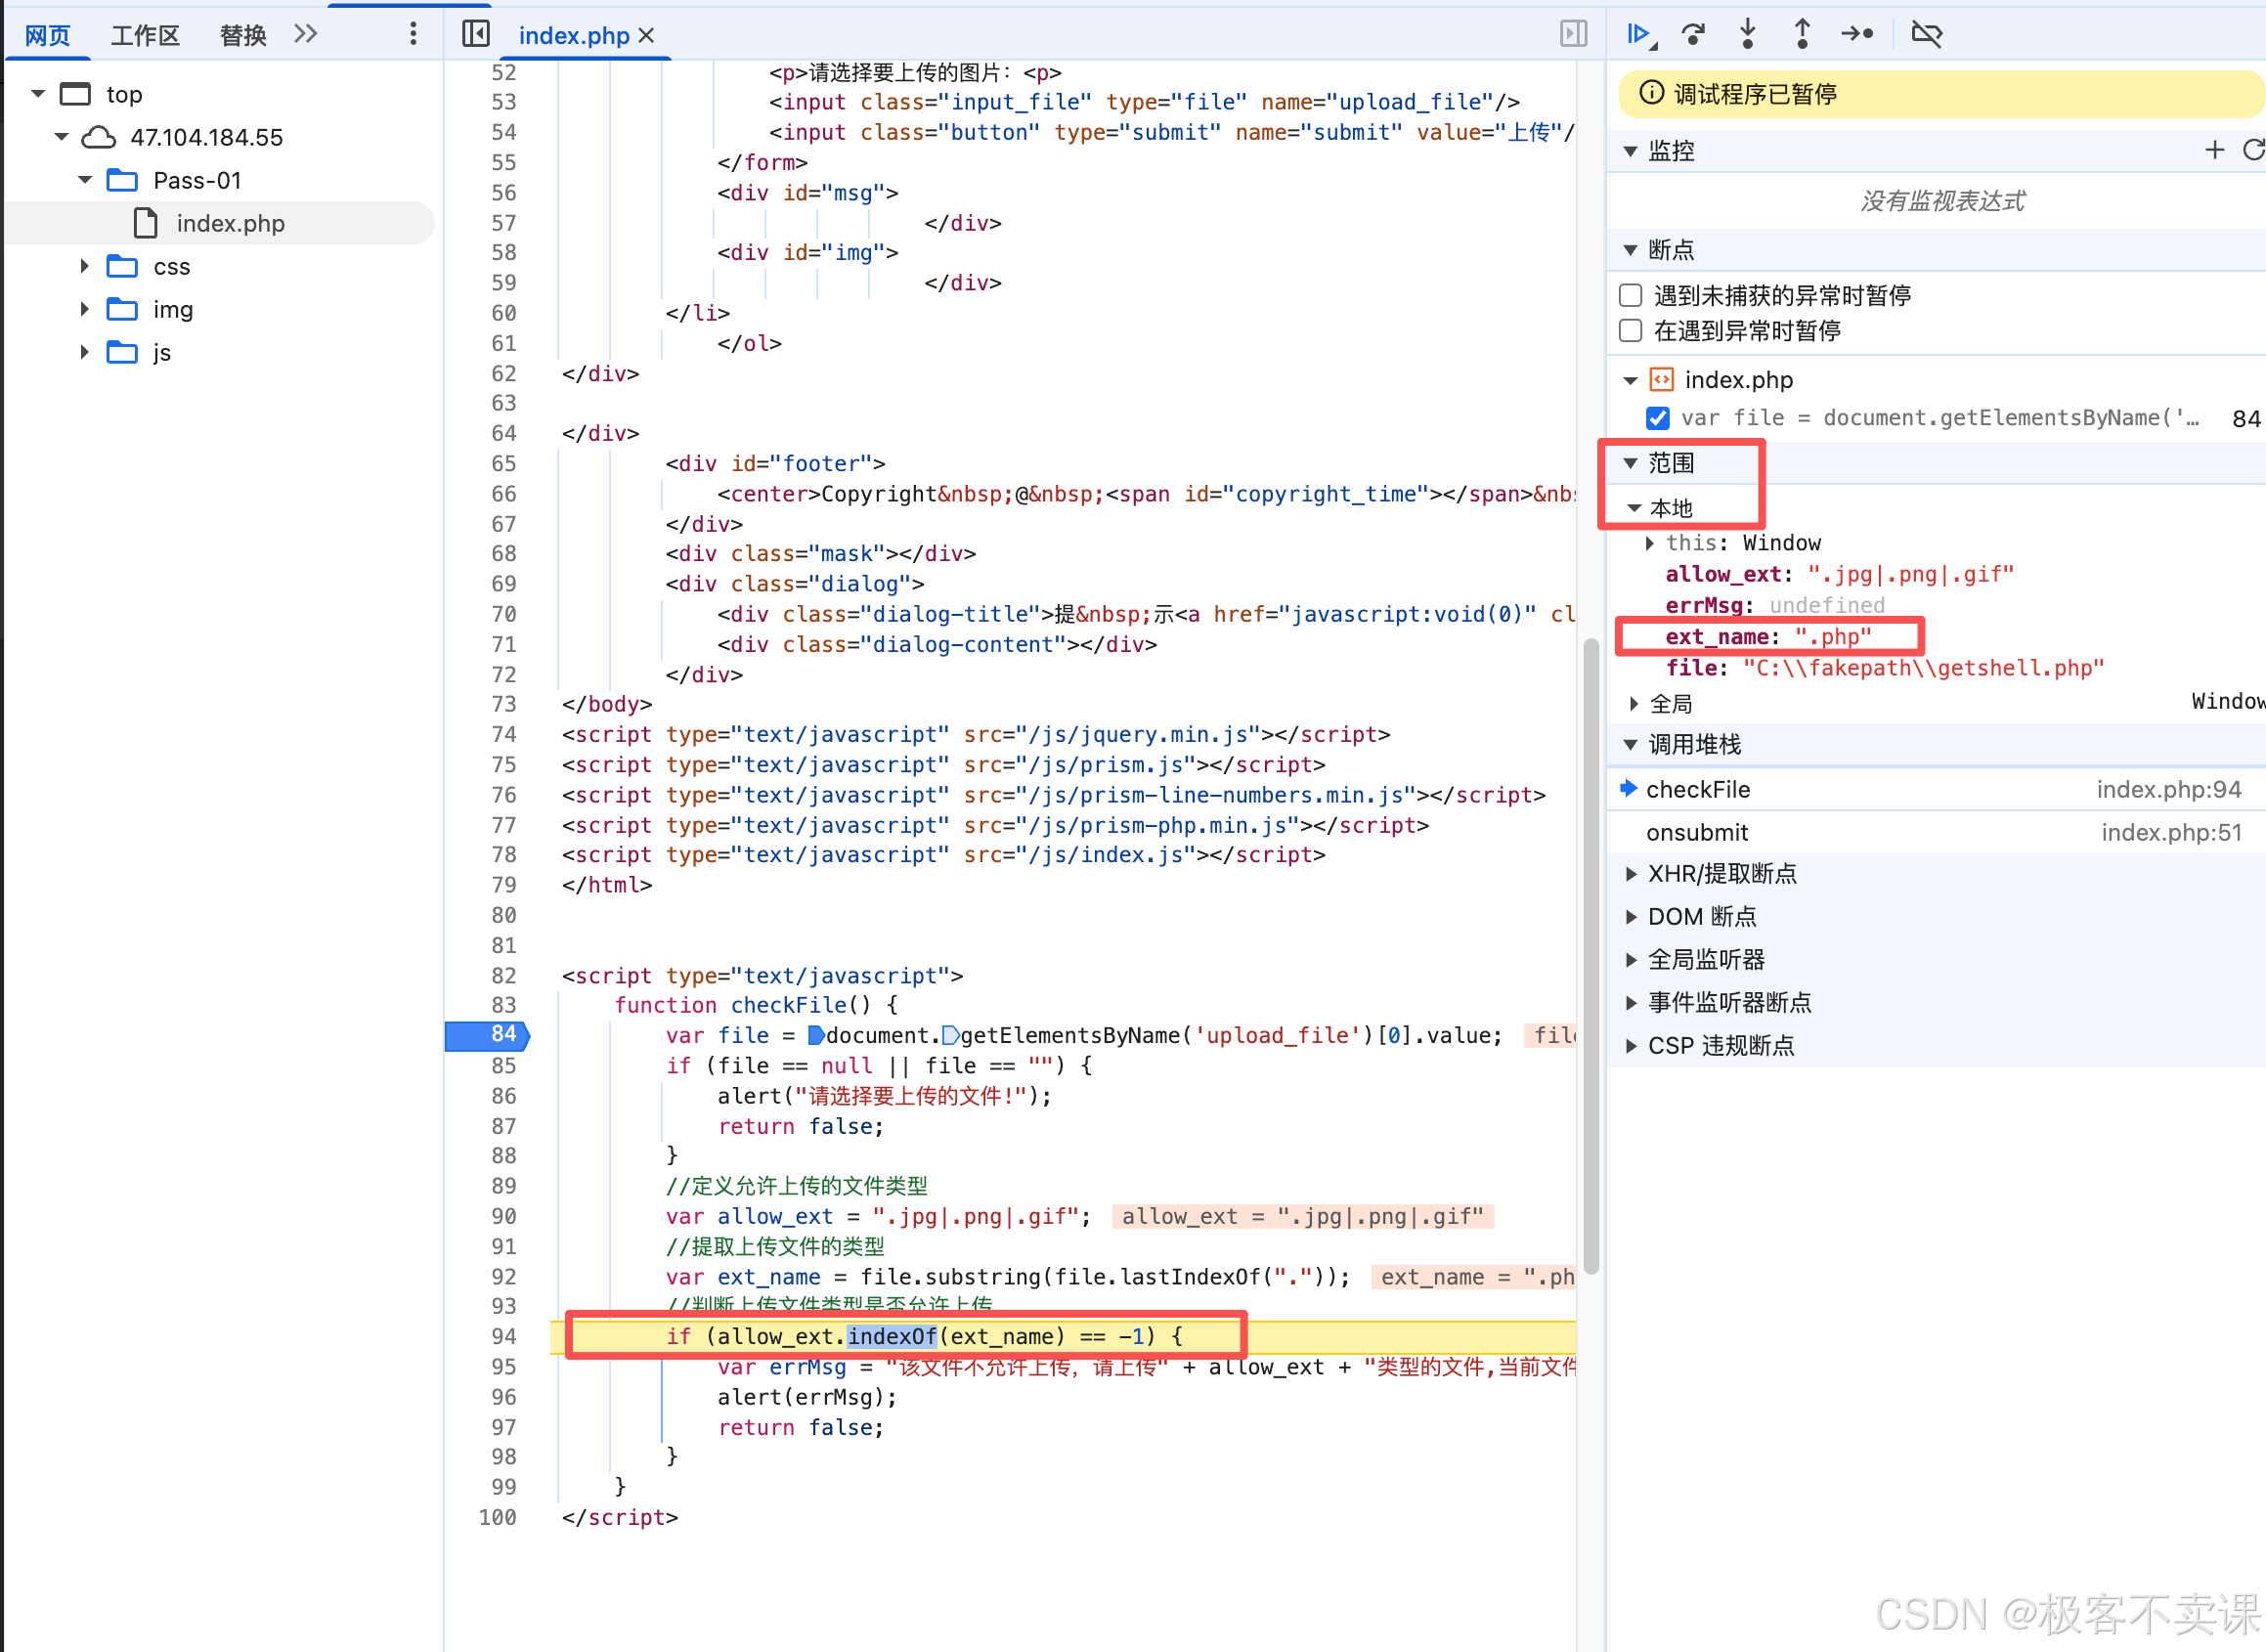Open the navigator three-dot menu
Viewport: 2266px width, 1652px height.
pos(413,35)
